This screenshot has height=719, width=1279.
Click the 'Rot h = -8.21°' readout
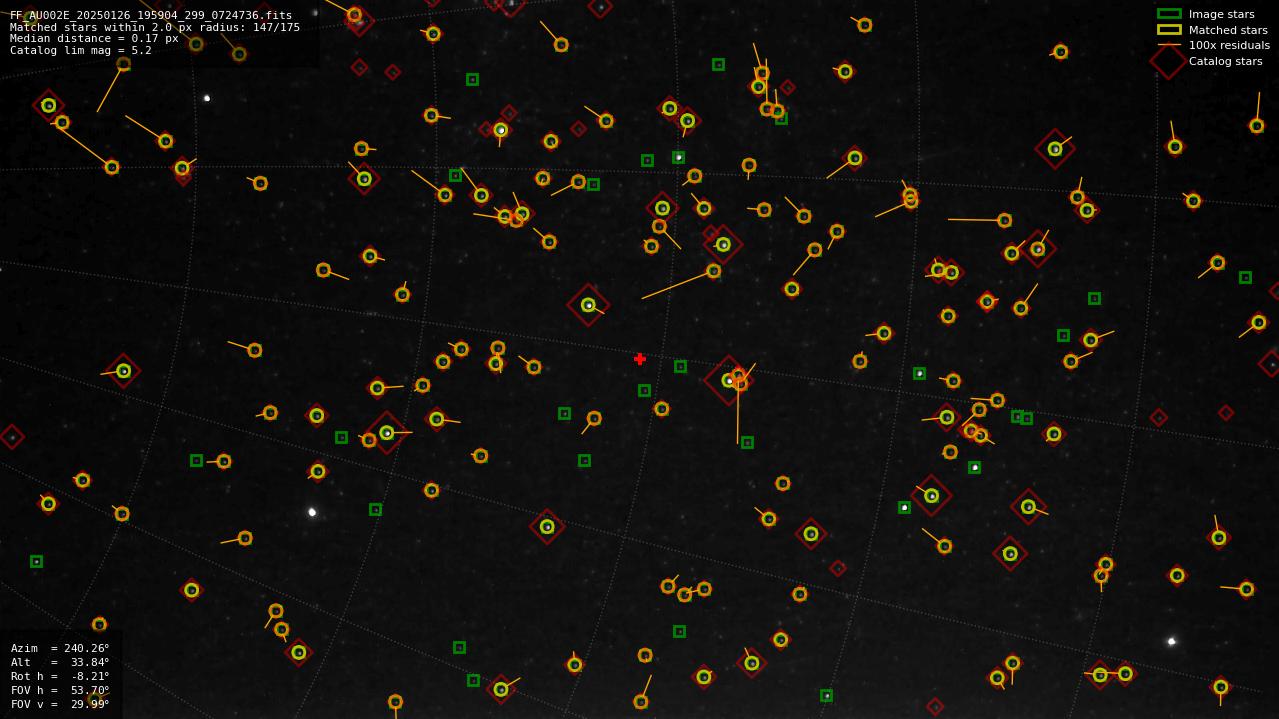click(60, 676)
